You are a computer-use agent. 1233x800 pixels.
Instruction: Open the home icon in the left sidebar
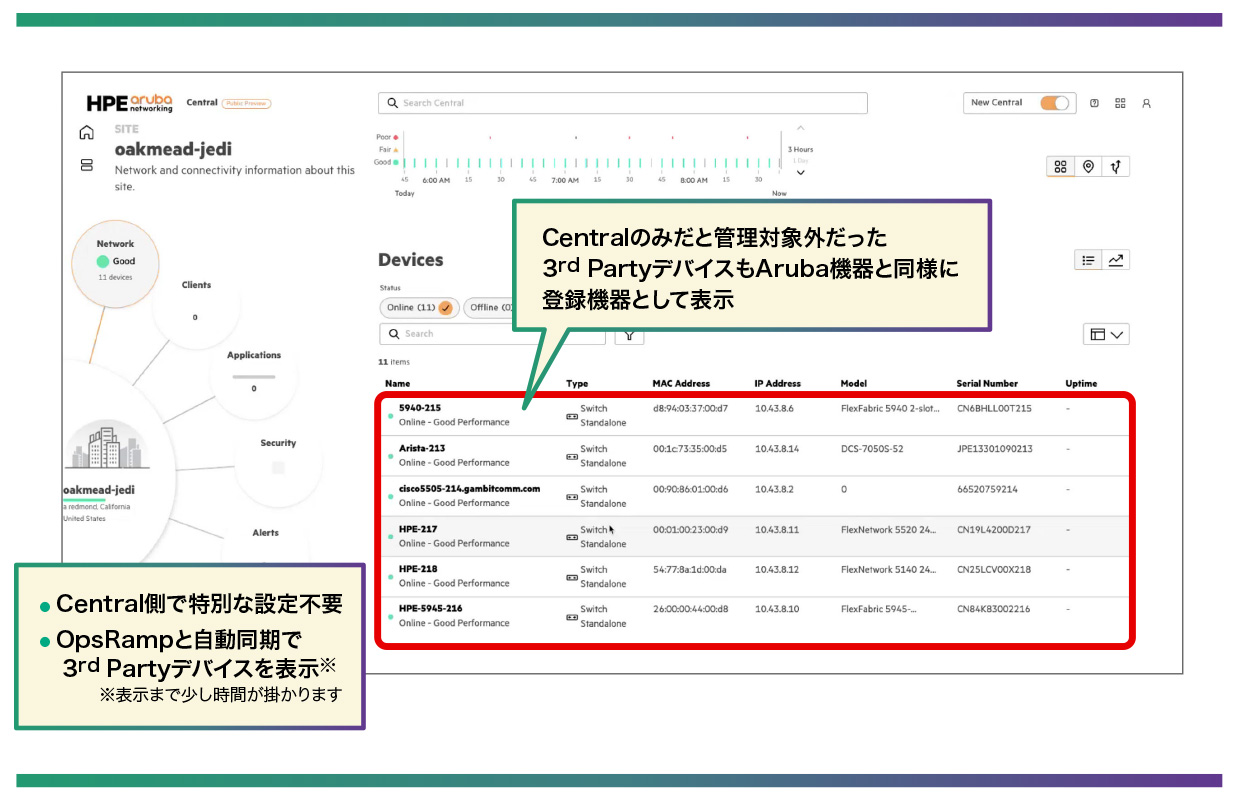(87, 133)
